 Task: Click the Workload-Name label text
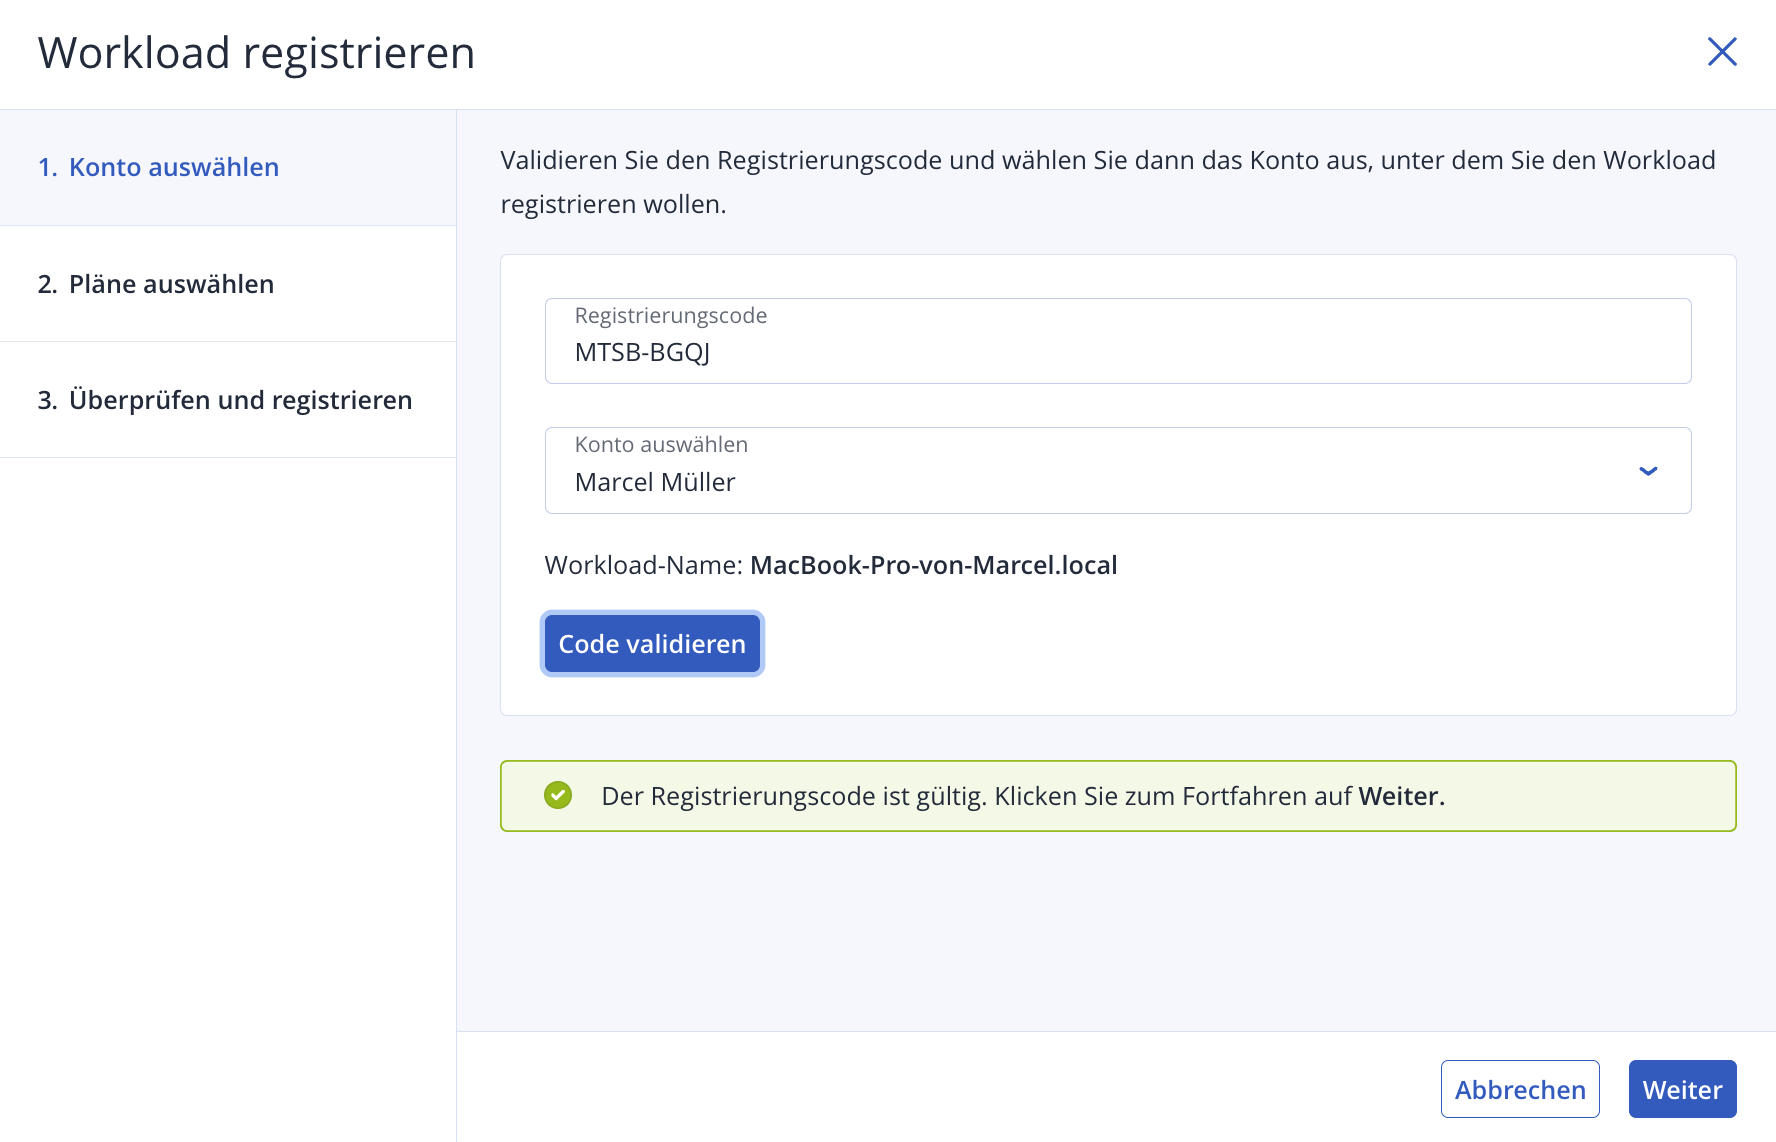(643, 565)
